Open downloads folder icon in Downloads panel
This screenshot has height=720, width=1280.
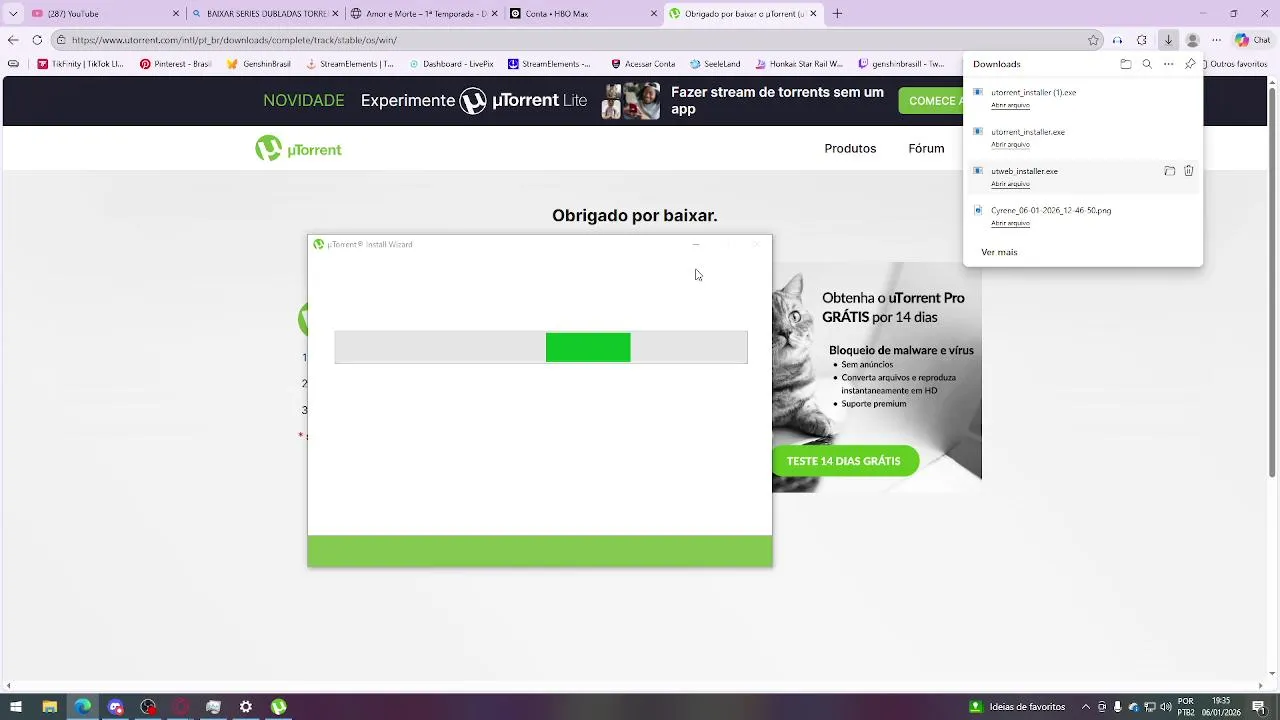tap(1125, 64)
